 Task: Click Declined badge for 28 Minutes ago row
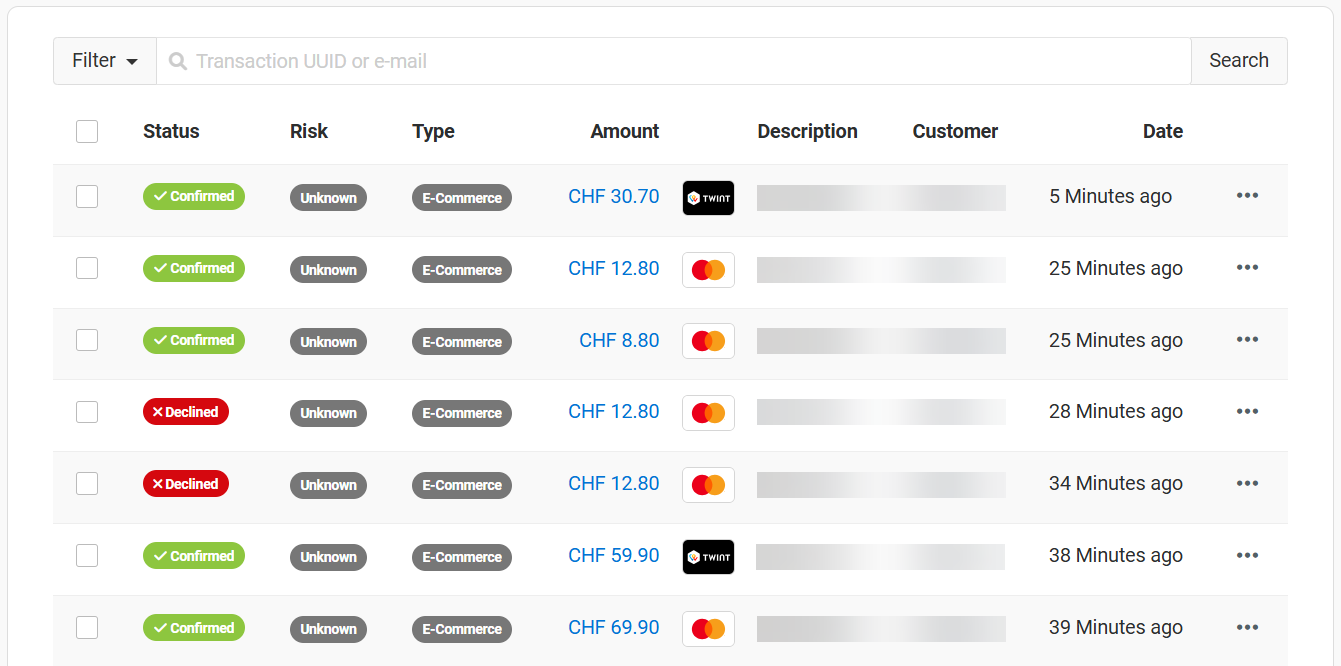(x=186, y=412)
